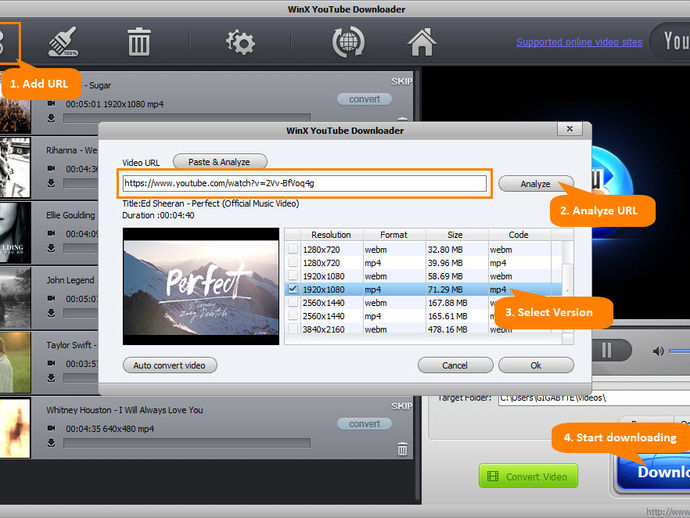
Task: Click the Pause playback button
Action: [x=606, y=351]
